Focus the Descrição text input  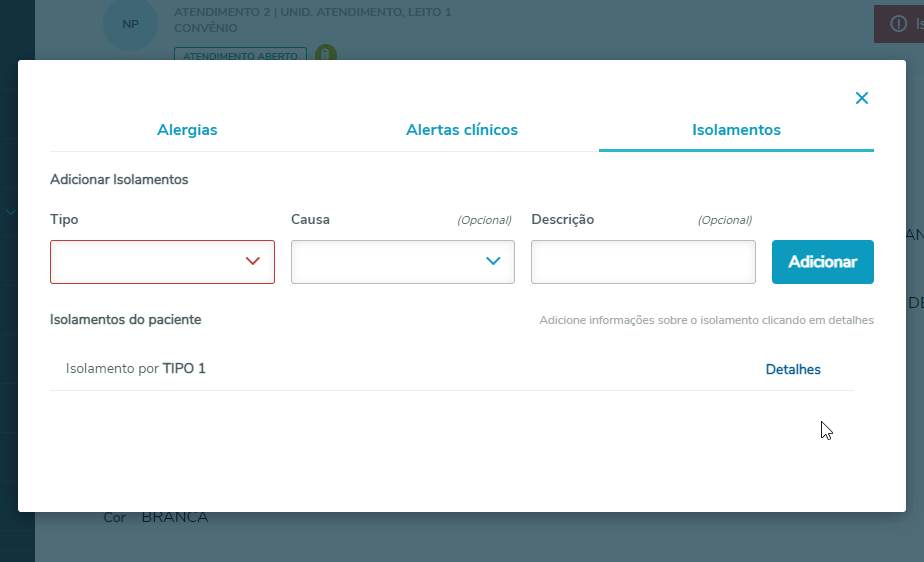click(643, 262)
